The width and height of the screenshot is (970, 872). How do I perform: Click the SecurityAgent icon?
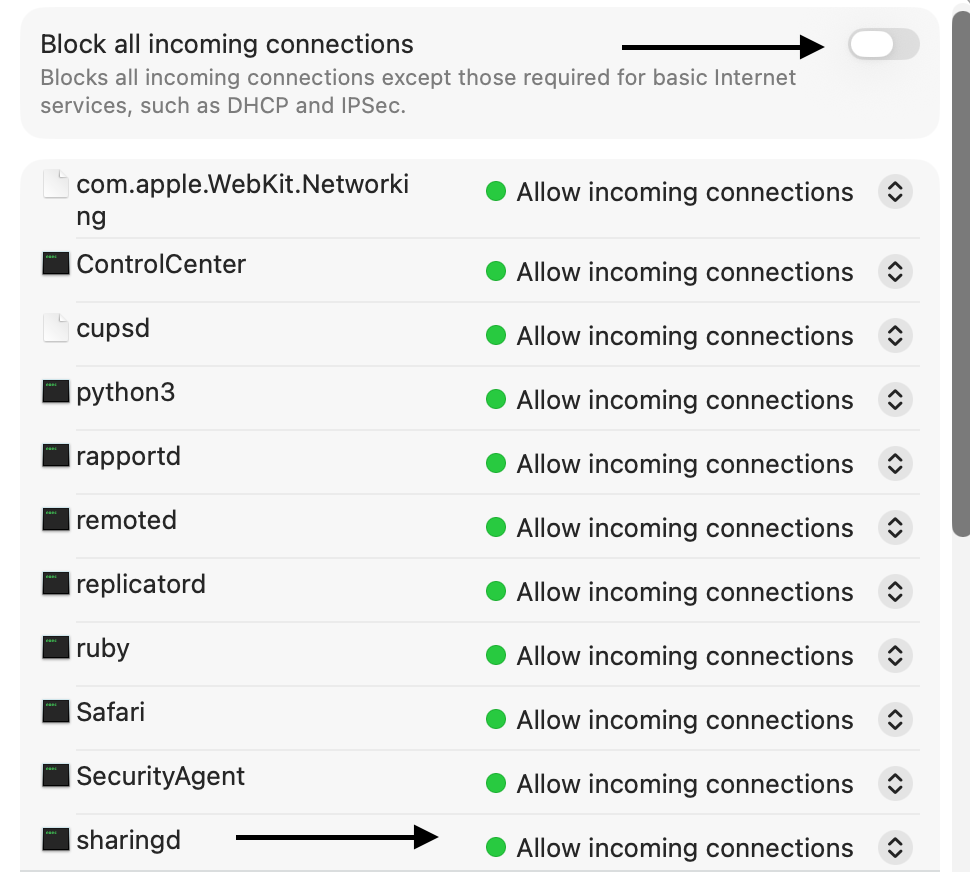56,776
